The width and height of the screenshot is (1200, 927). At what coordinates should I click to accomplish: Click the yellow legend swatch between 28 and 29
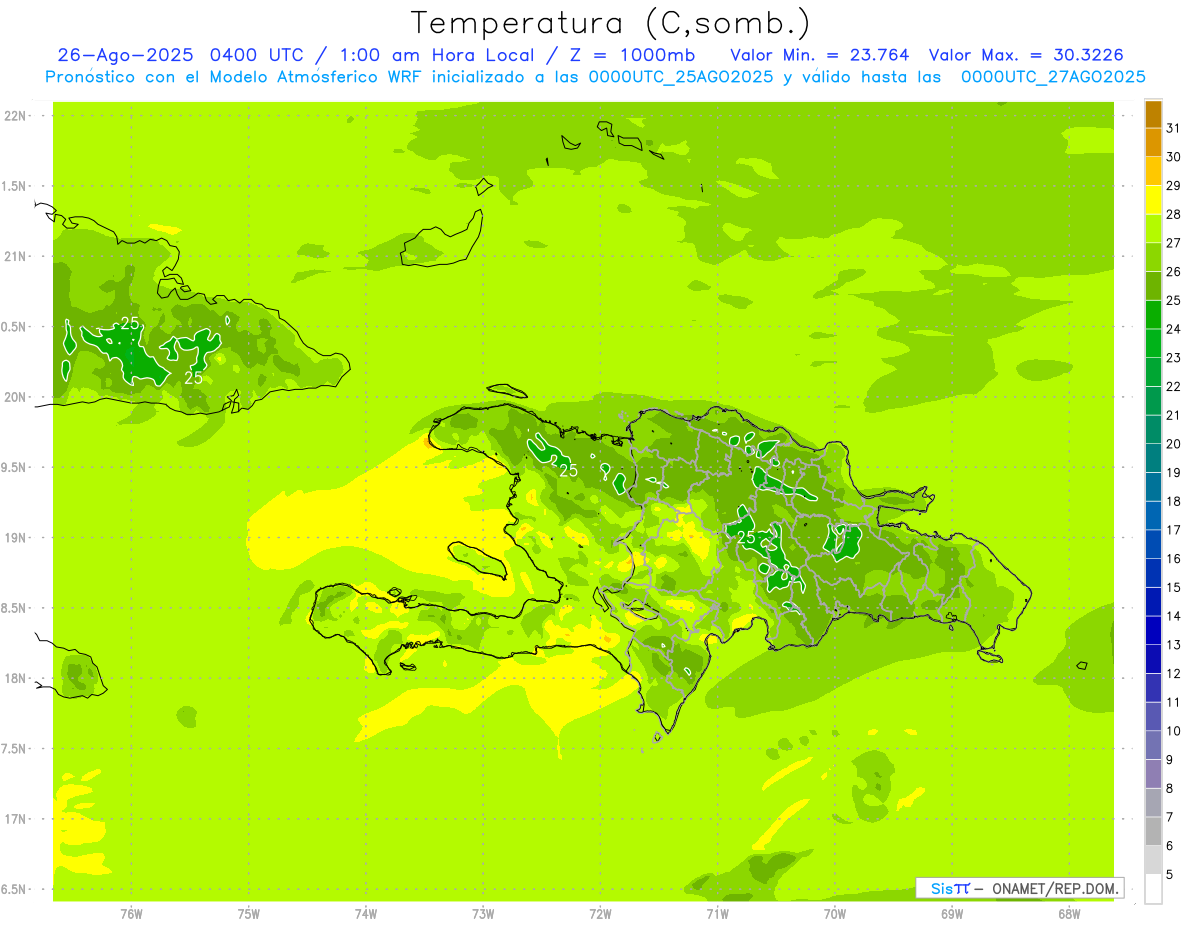tap(1153, 199)
